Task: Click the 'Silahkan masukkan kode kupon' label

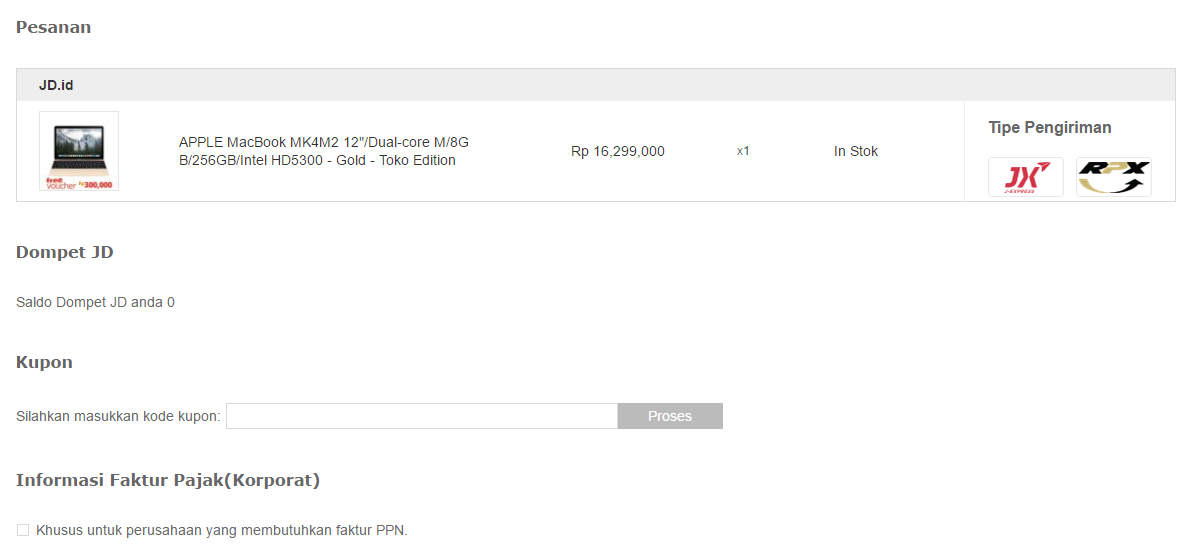Action: 118,416
